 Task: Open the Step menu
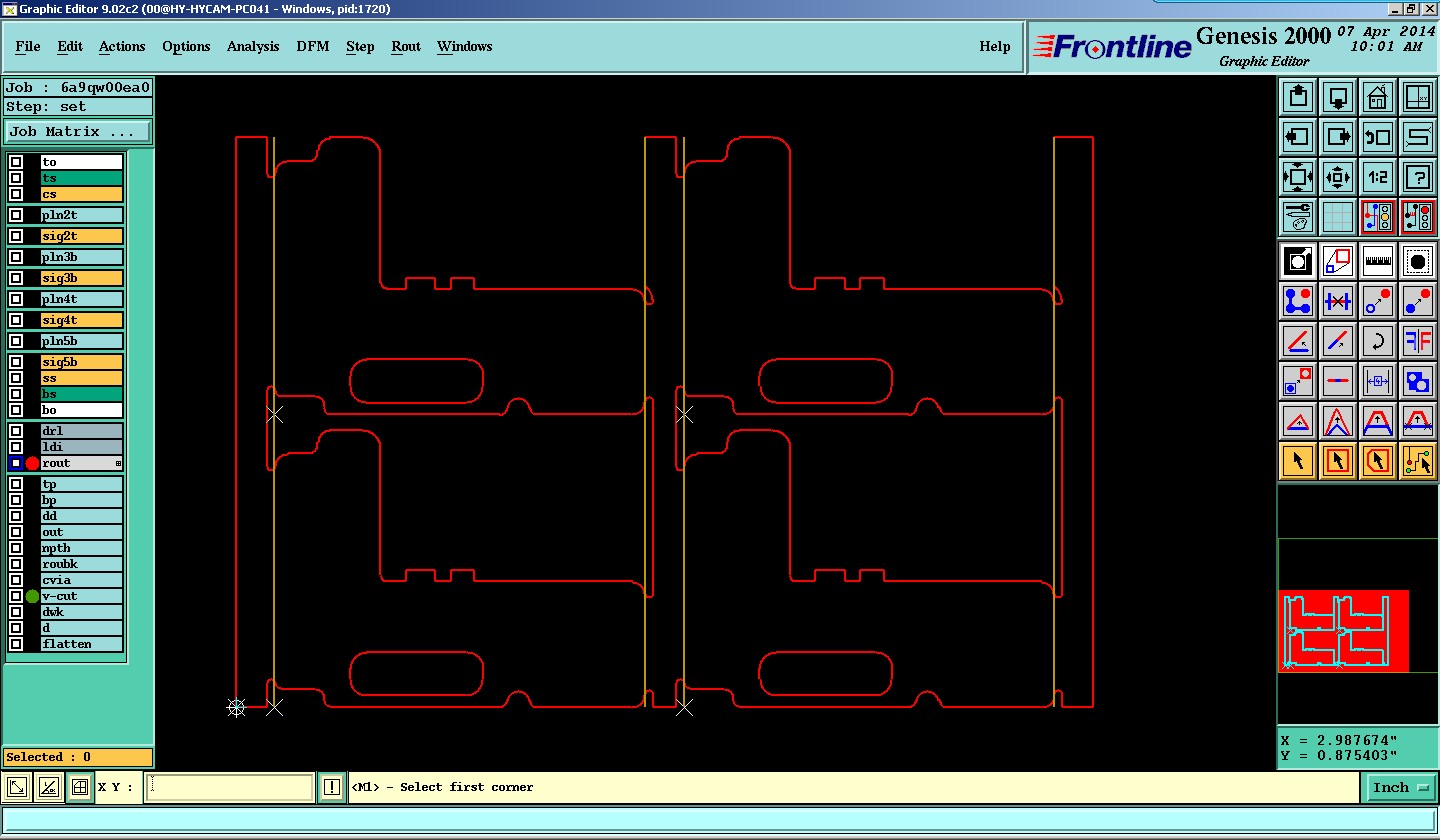coord(360,47)
